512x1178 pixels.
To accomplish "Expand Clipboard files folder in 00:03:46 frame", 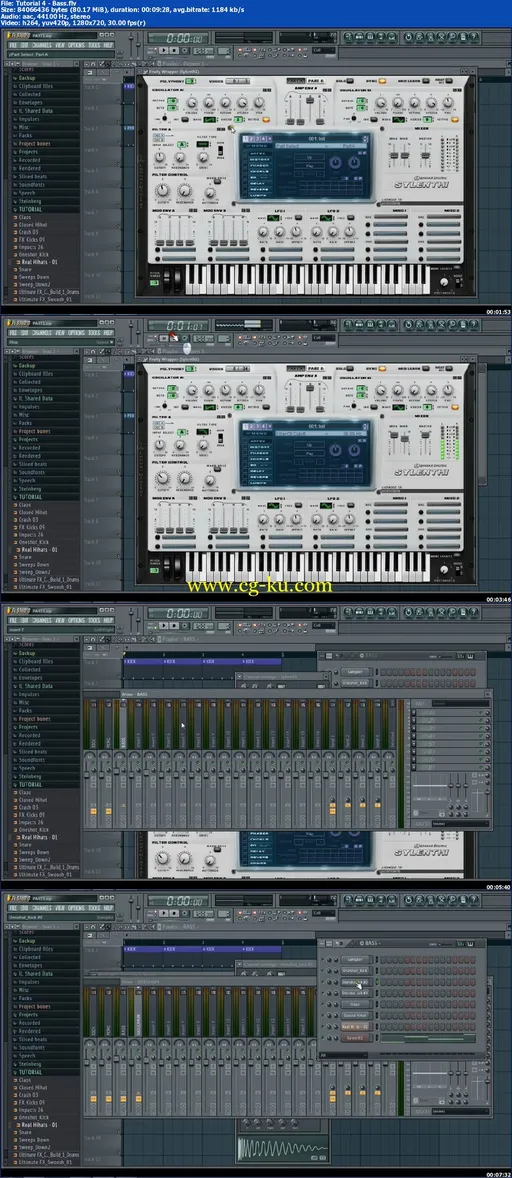I will 35,373.
